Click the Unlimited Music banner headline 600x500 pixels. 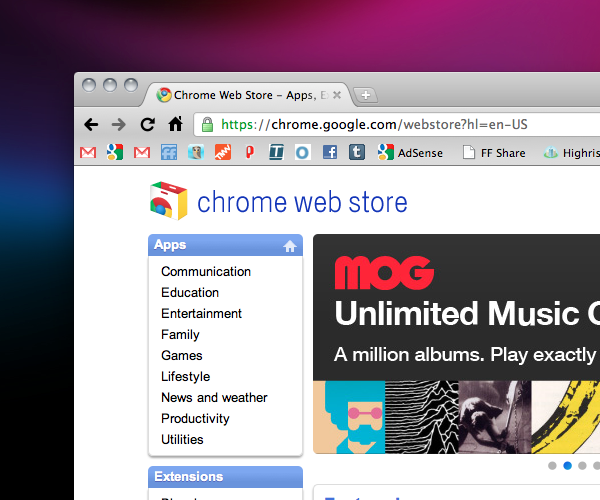click(467, 314)
